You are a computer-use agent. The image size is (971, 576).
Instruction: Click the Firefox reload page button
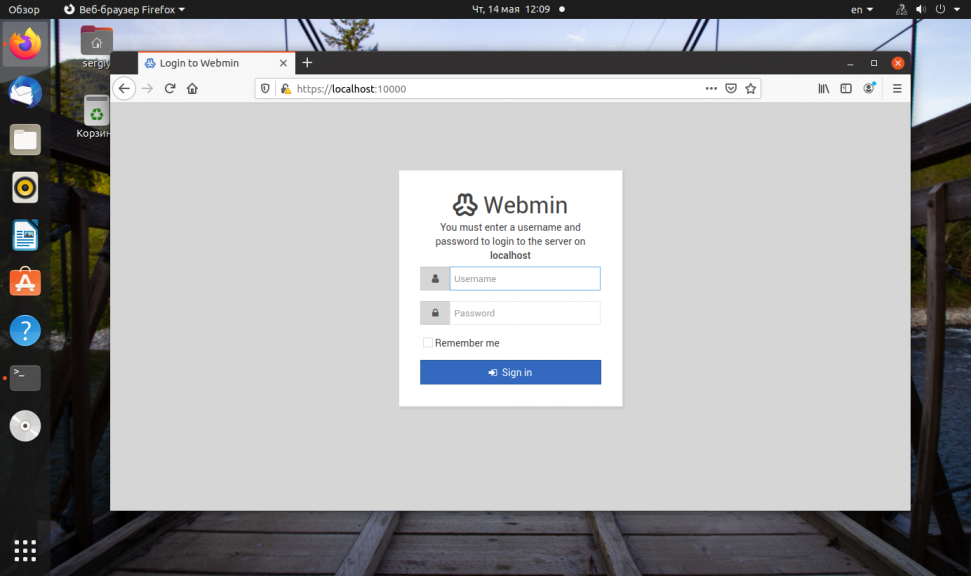tap(170, 89)
